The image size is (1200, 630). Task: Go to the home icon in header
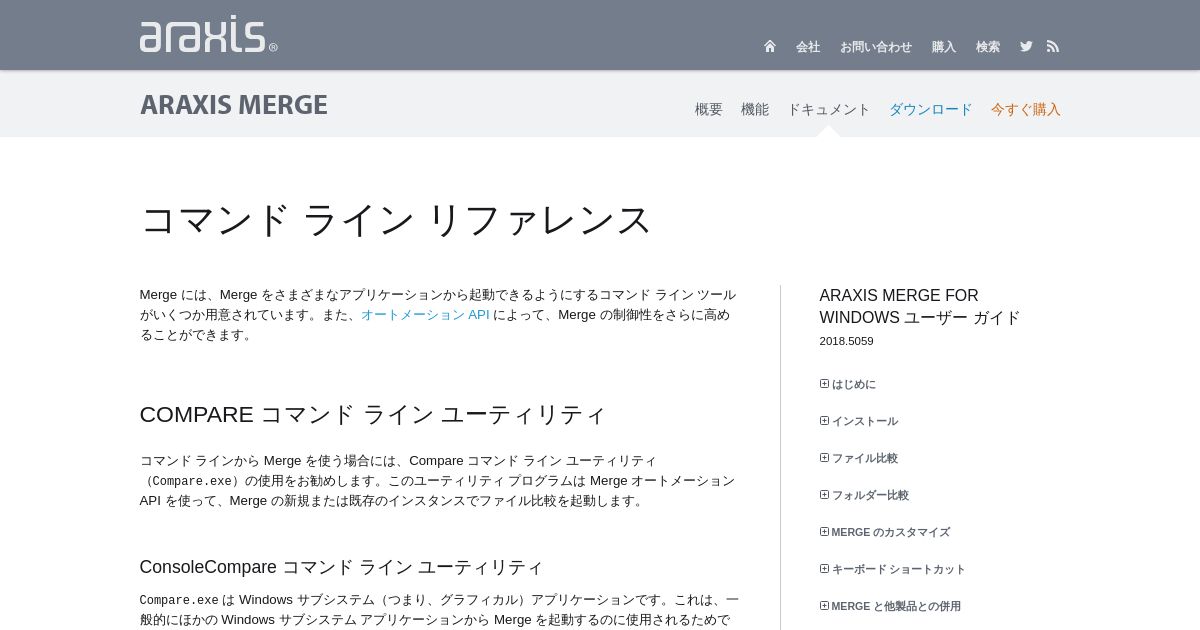[x=770, y=46]
